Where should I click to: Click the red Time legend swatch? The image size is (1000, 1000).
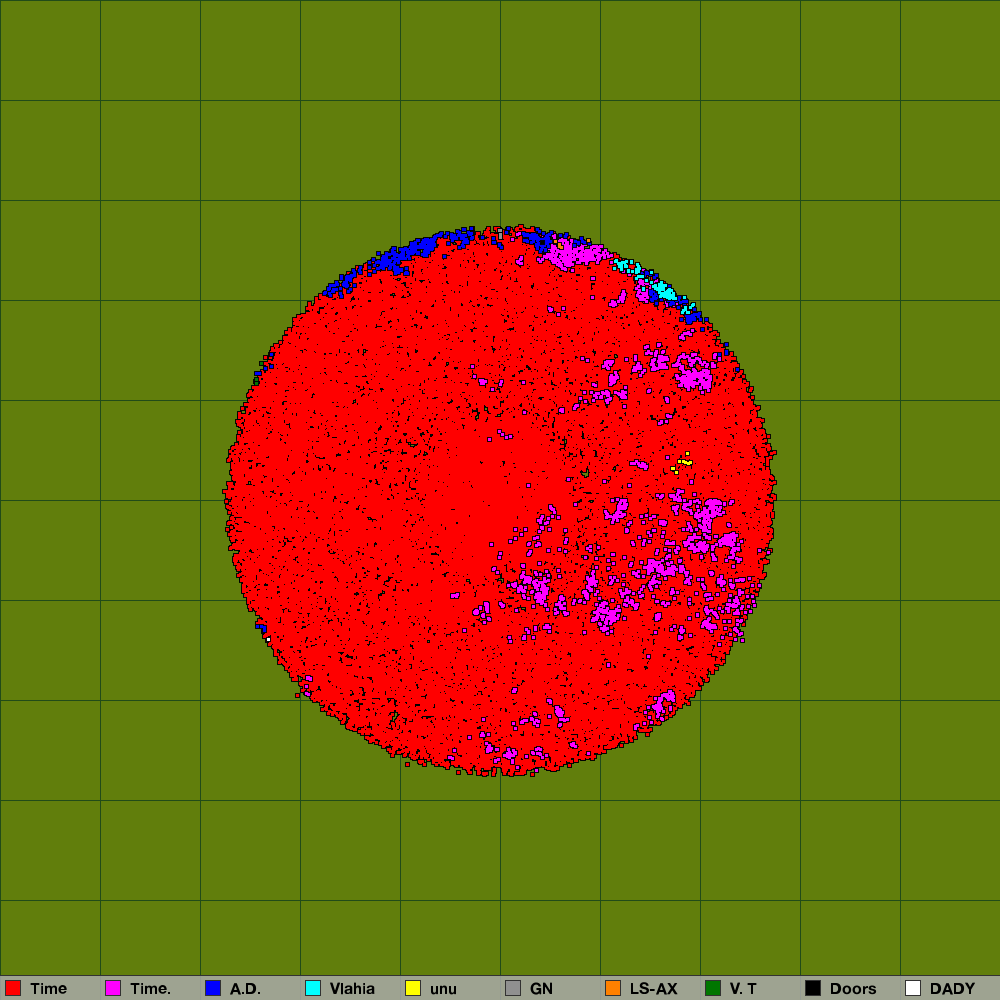pyautogui.click(x=13, y=988)
